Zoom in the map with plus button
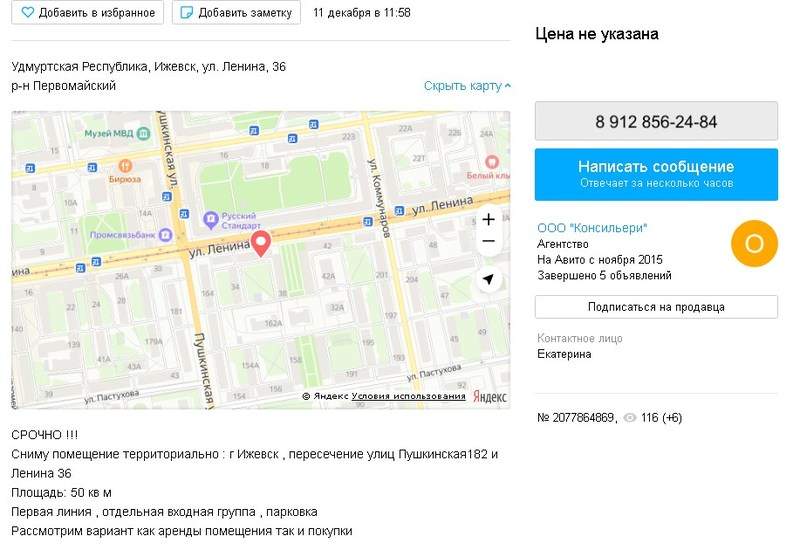 point(489,219)
